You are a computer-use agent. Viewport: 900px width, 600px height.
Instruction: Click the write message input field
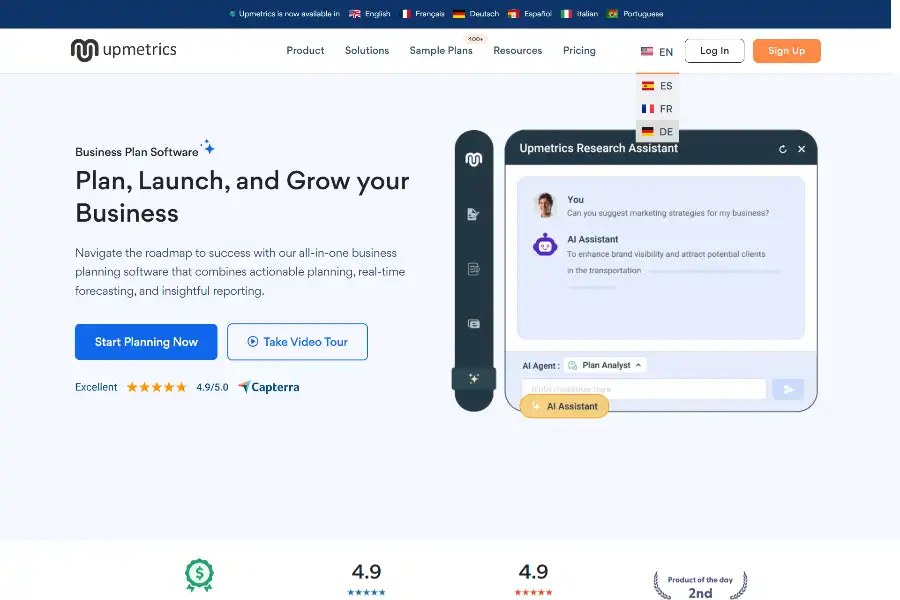[x=643, y=389]
